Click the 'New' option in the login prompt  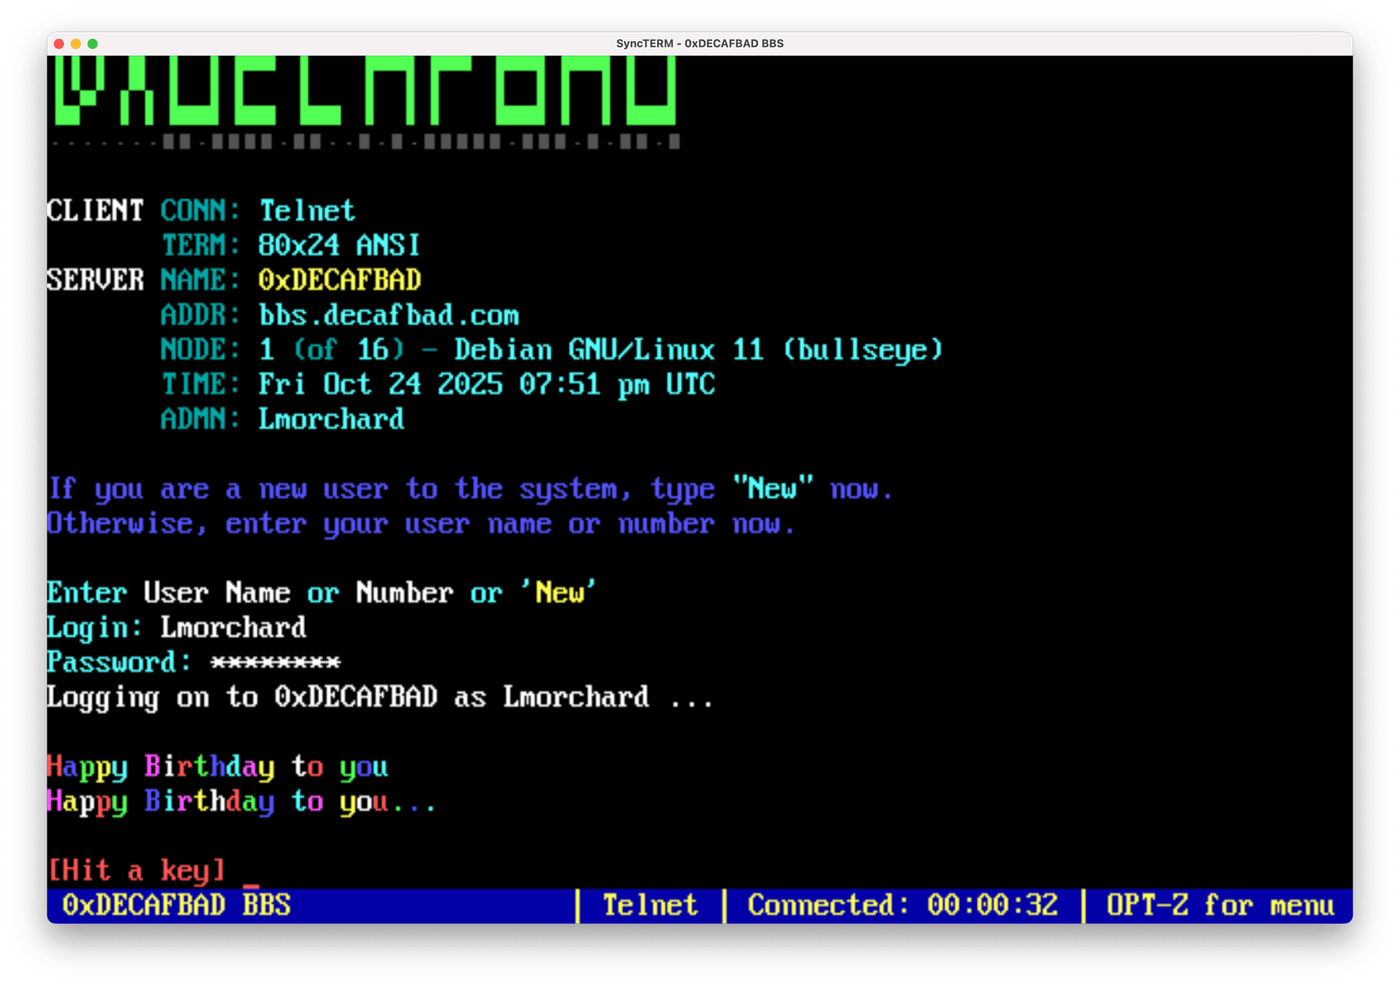click(558, 592)
